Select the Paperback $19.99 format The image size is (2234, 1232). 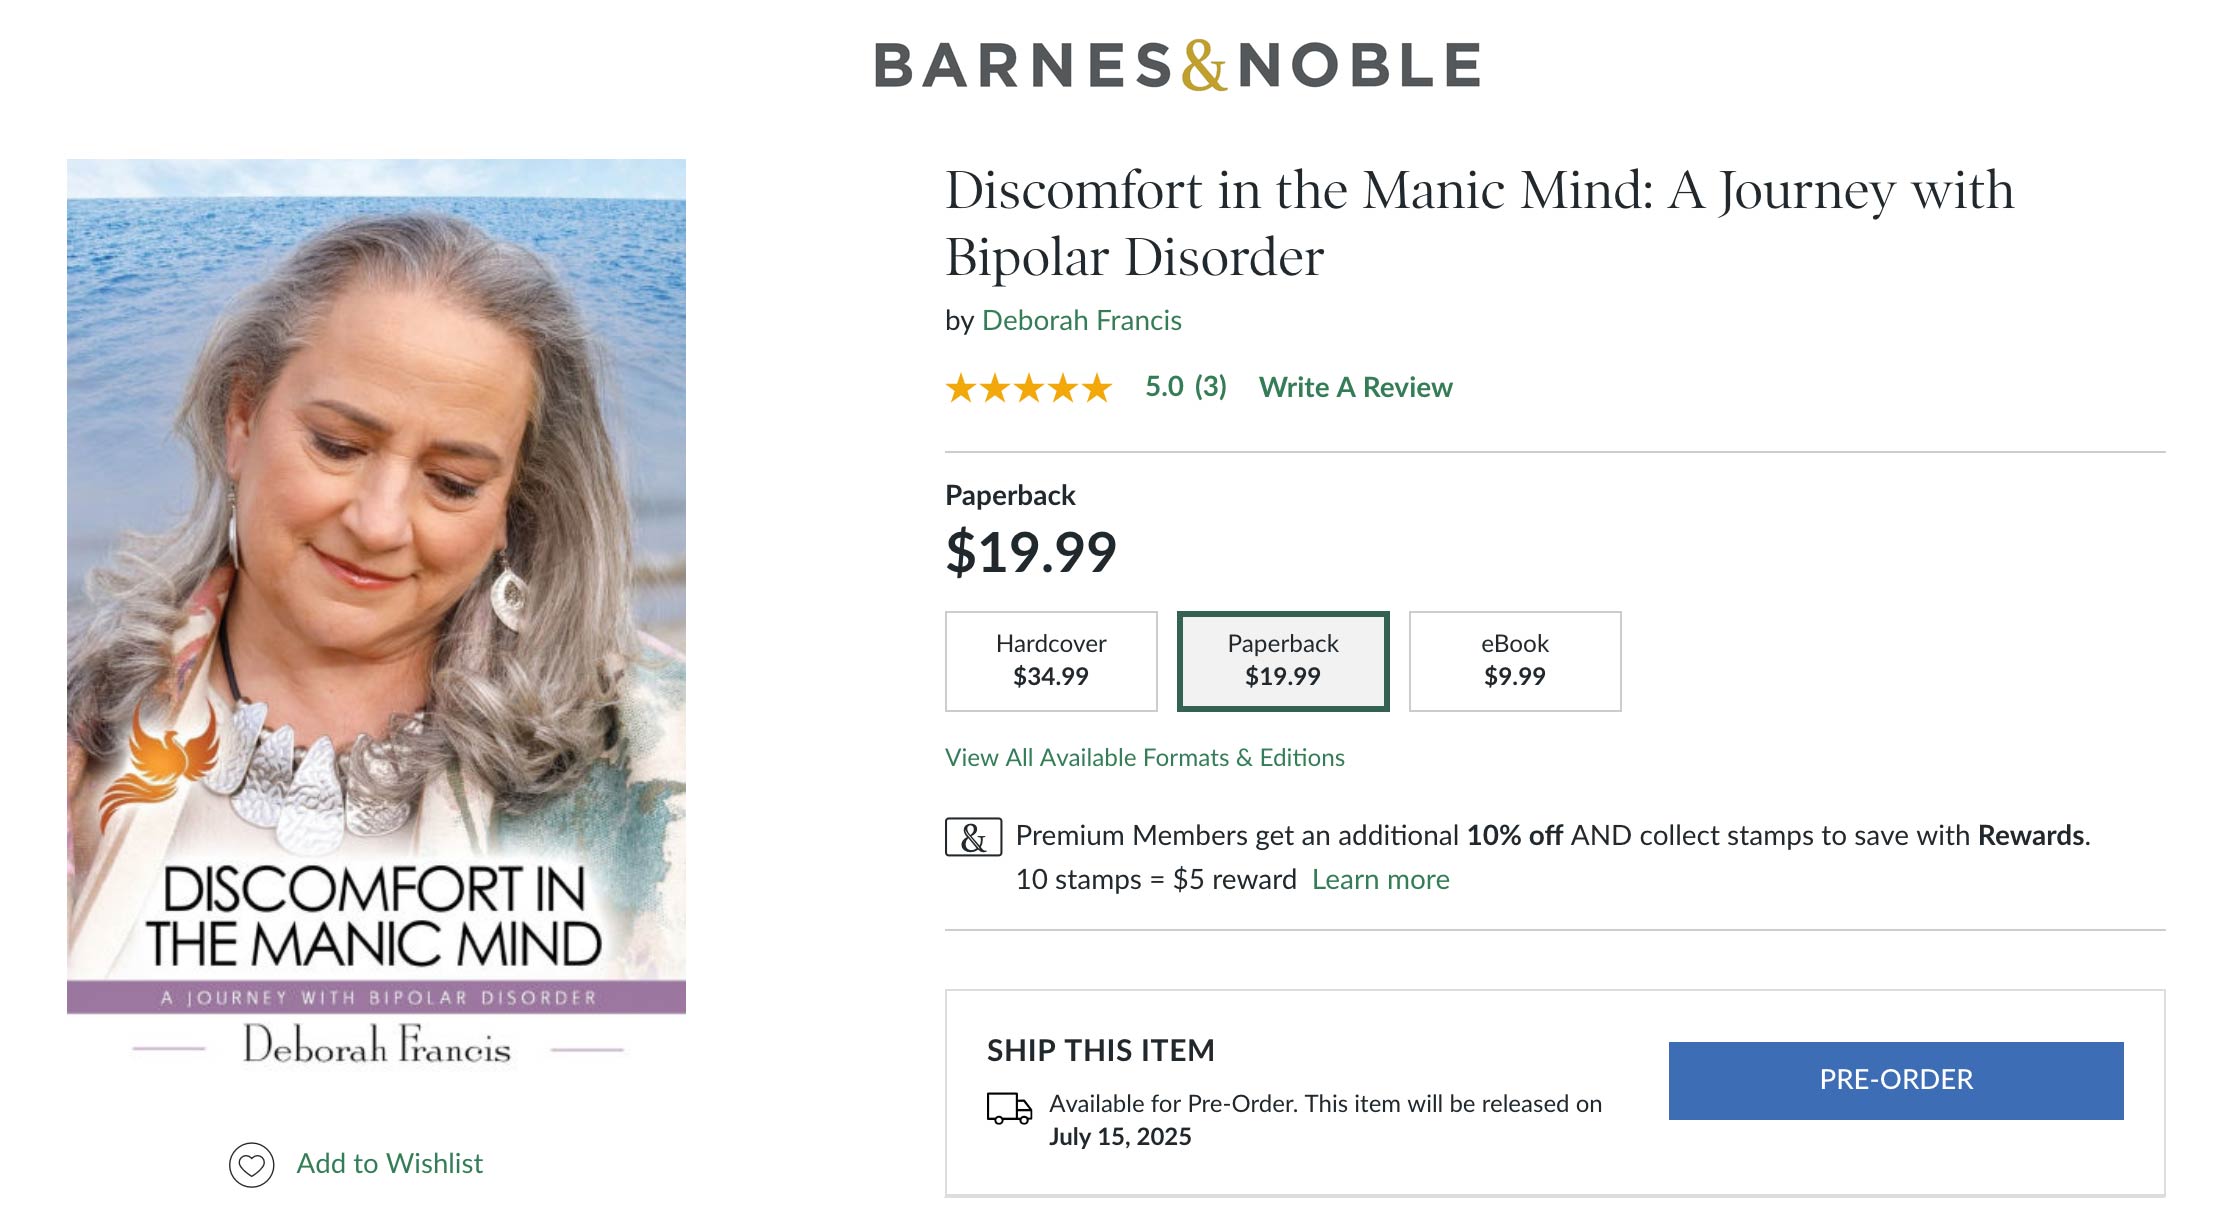click(1283, 661)
